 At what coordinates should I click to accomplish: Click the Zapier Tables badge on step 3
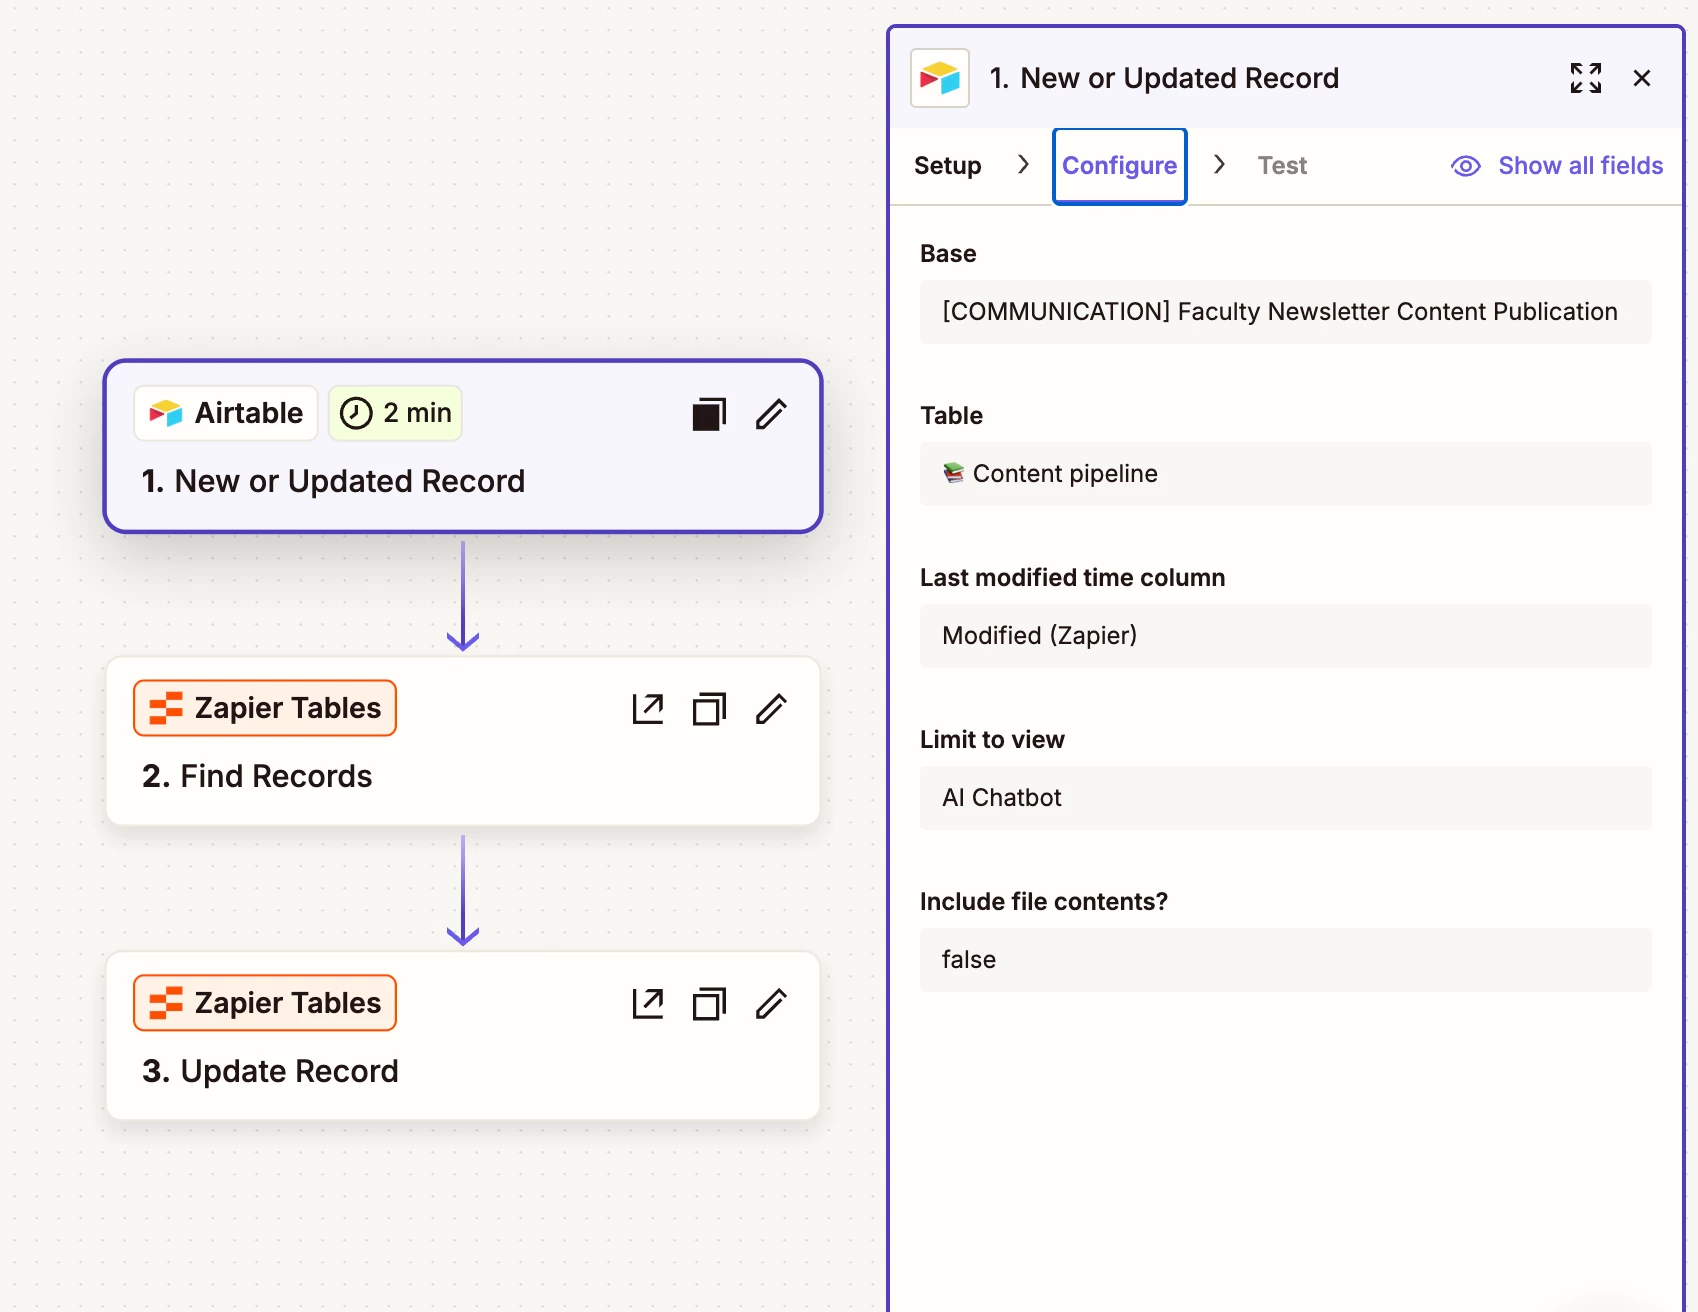[x=265, y=1003]
